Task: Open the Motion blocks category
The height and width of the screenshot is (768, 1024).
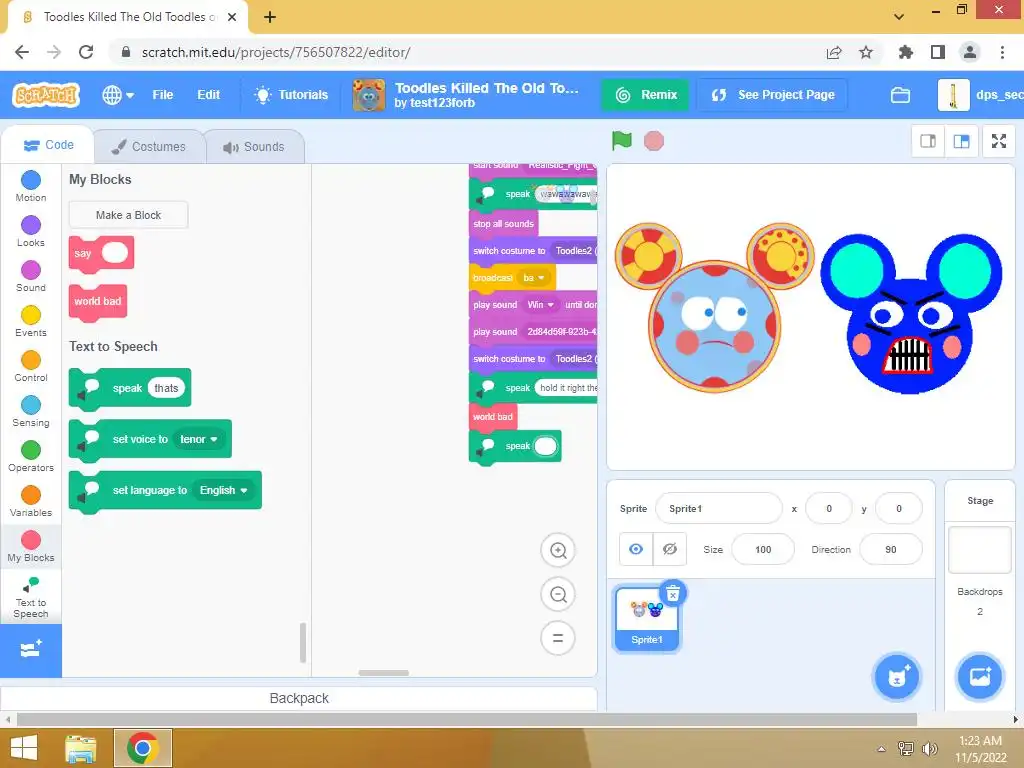Action: tap(31, 186)
